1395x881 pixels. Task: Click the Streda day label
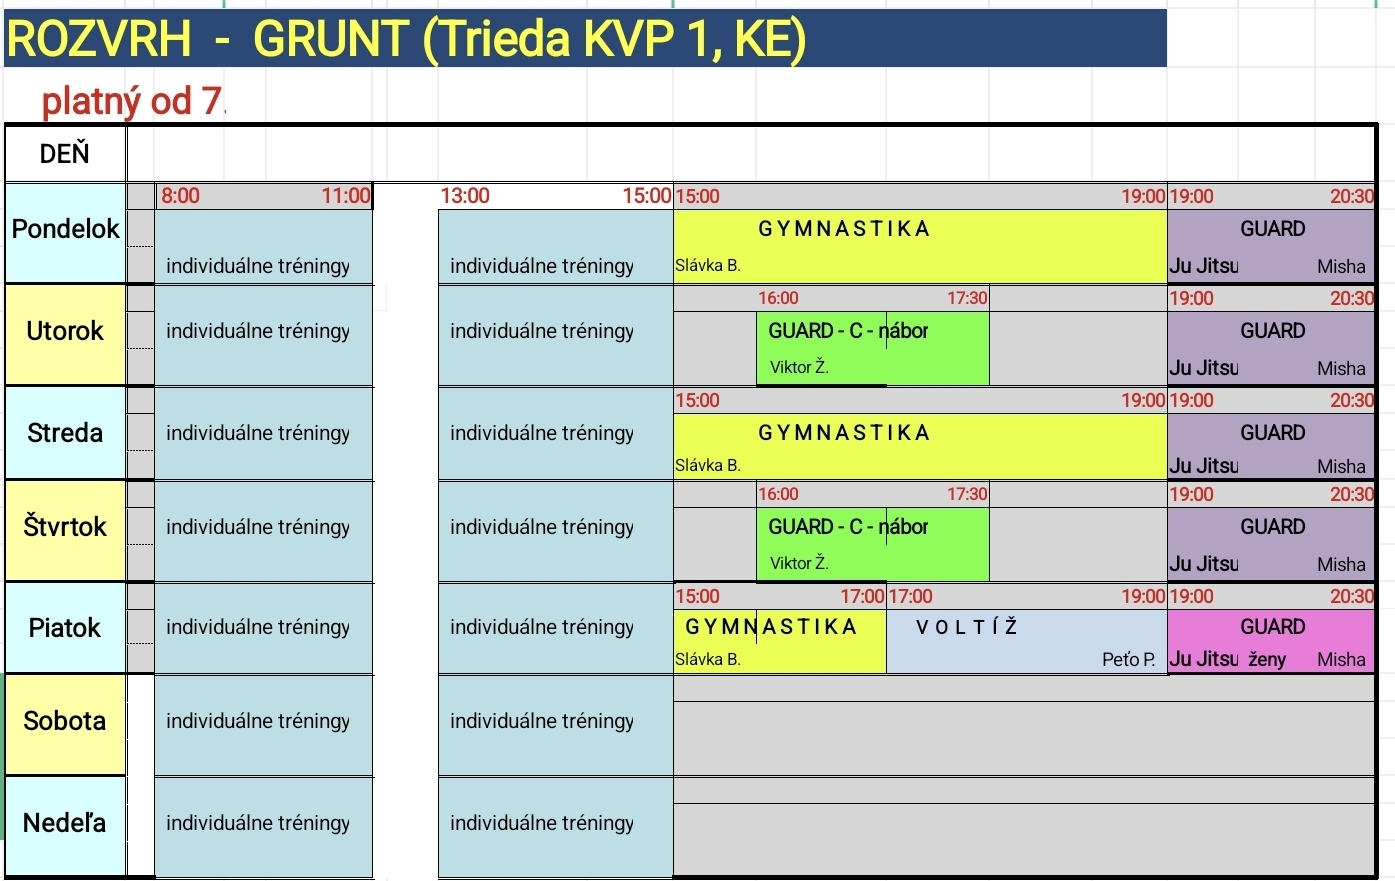[65, 433]
